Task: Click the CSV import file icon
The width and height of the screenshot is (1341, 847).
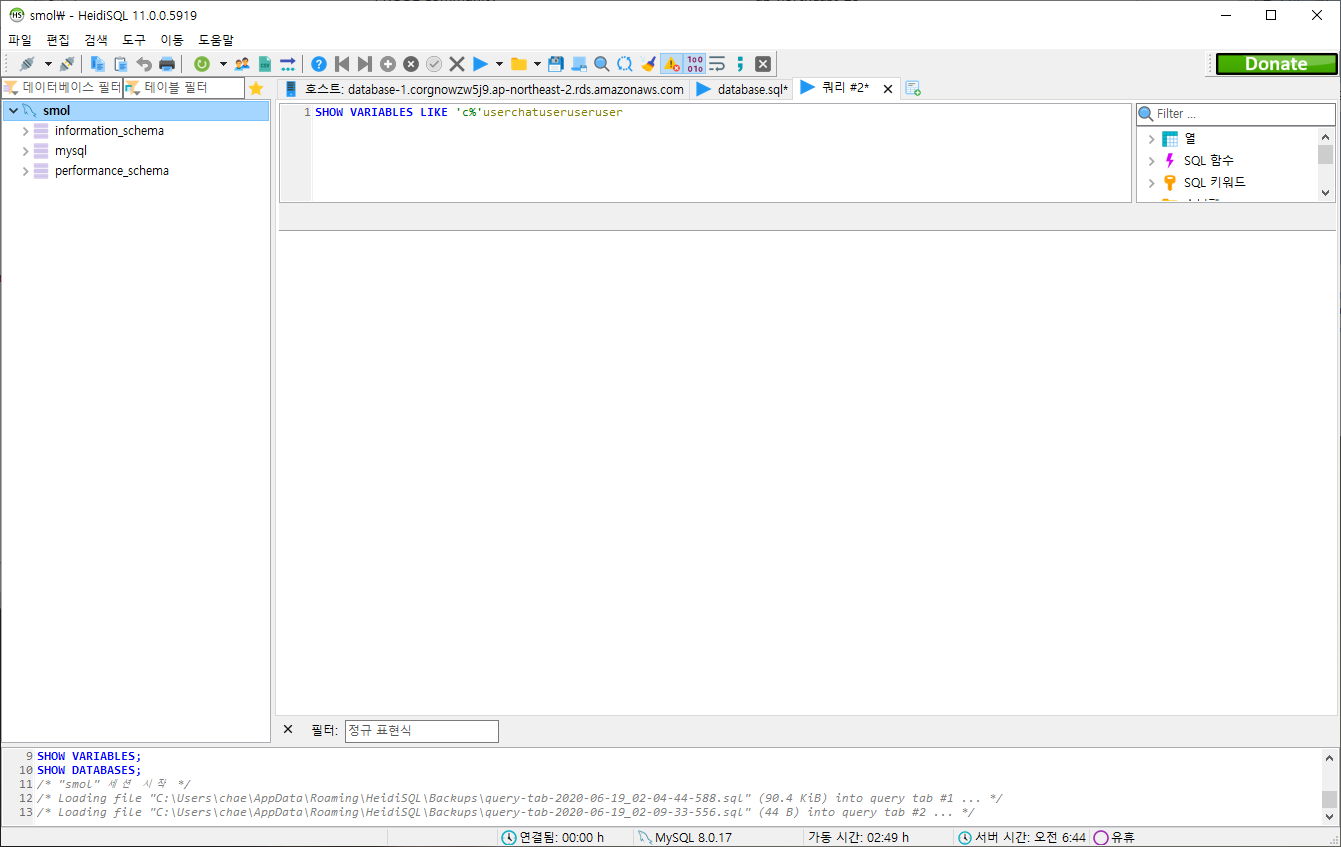Action: pyautogui.click(x=265, y=64)
